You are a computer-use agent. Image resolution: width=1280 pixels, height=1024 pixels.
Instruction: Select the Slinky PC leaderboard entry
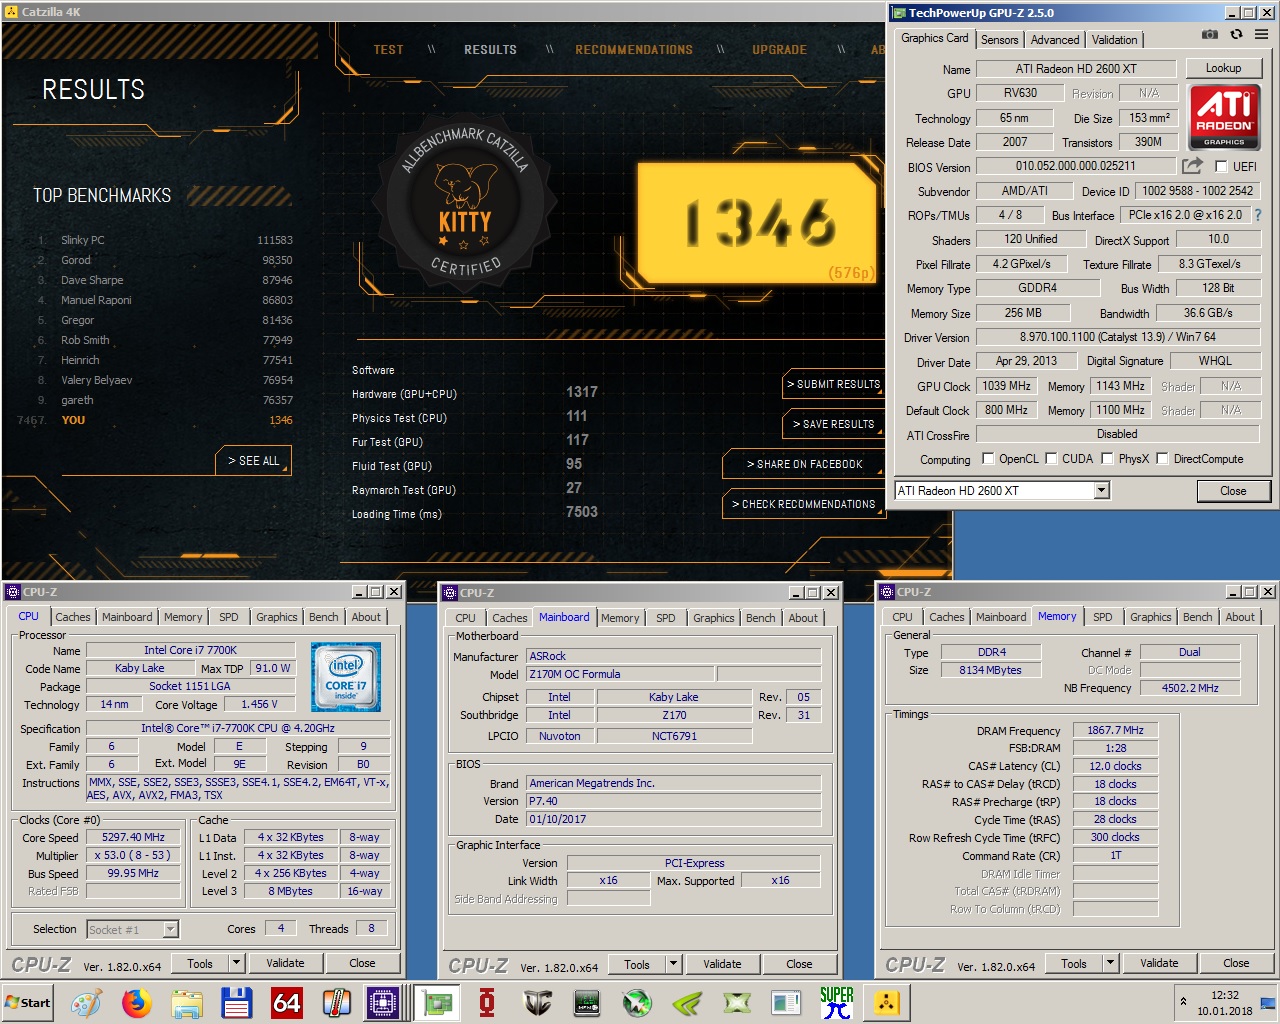165,240
